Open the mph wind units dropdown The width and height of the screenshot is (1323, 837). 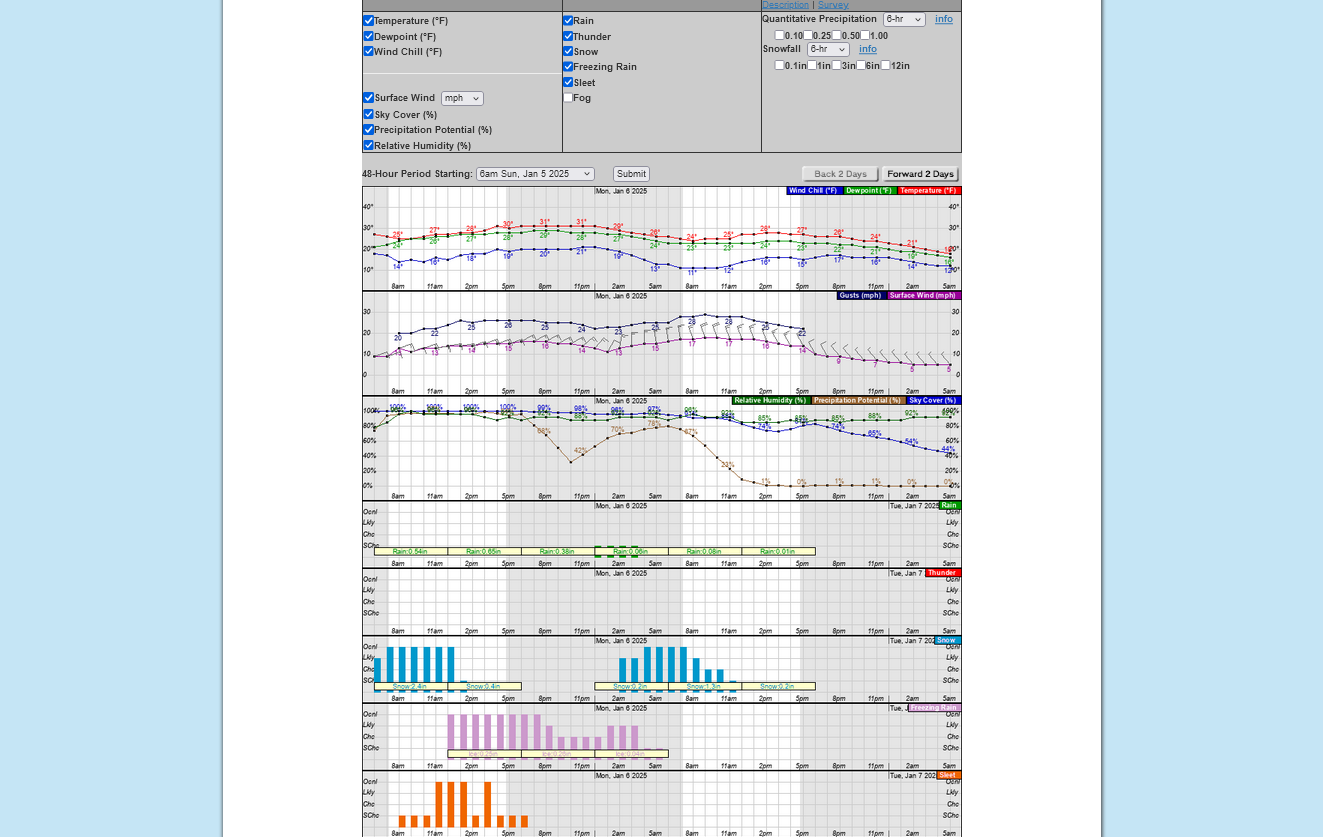462,98
